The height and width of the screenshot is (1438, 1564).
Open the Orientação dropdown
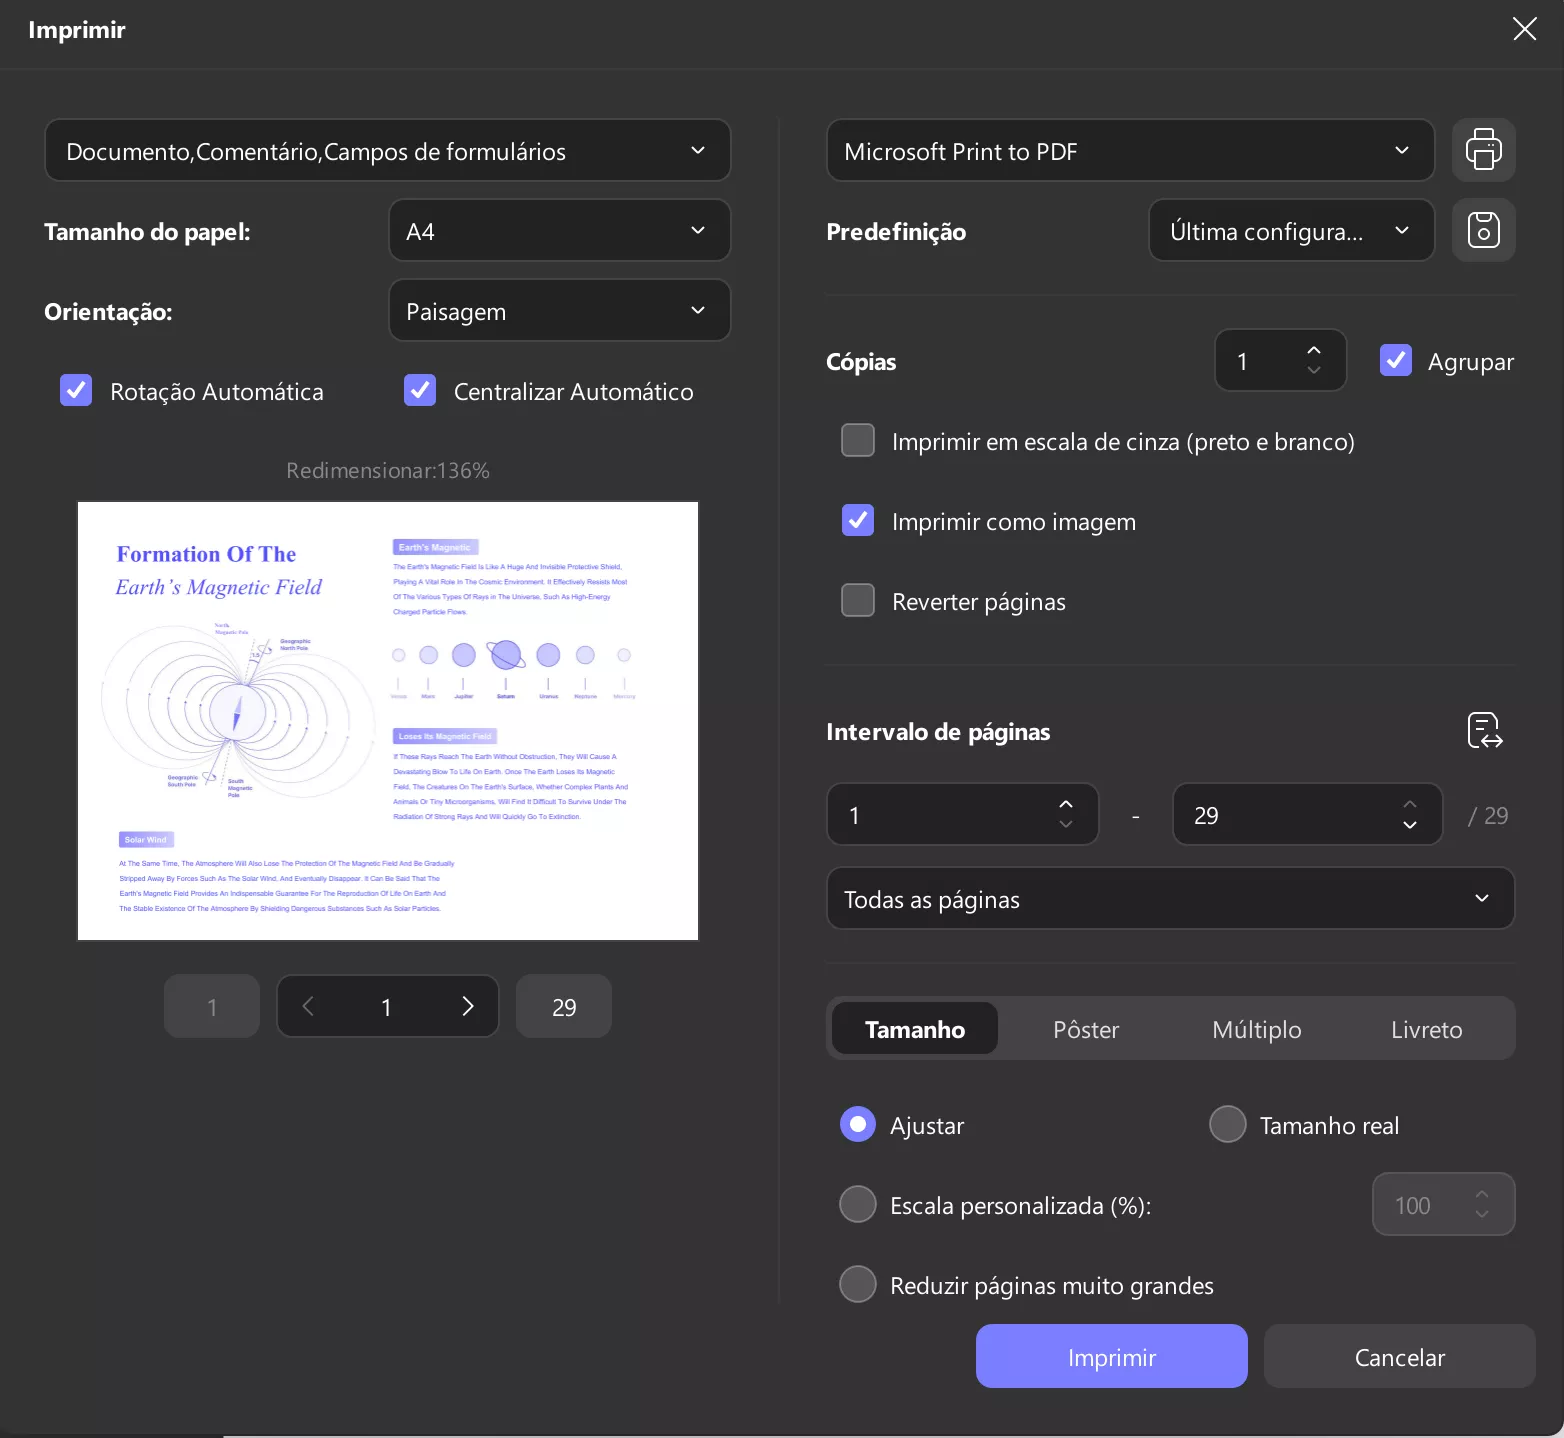[560, 310]
